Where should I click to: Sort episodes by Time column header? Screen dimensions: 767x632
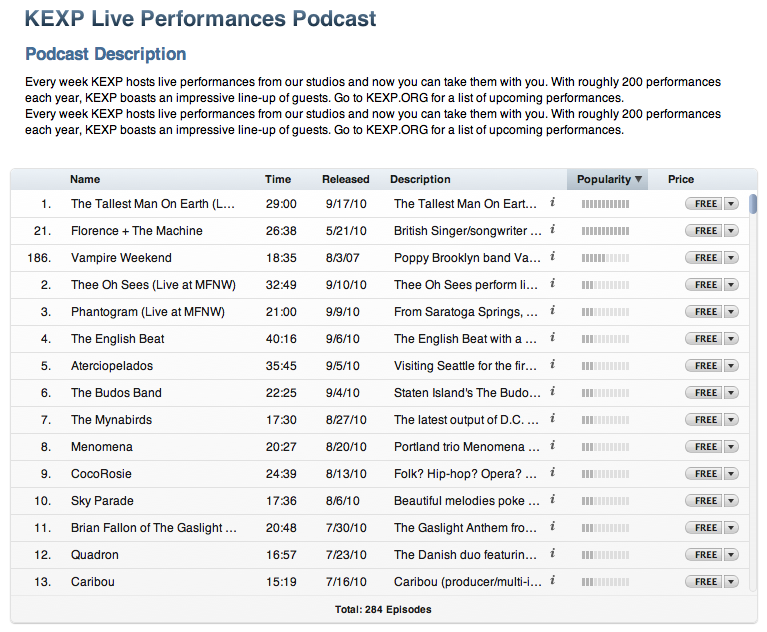[278, 180]
